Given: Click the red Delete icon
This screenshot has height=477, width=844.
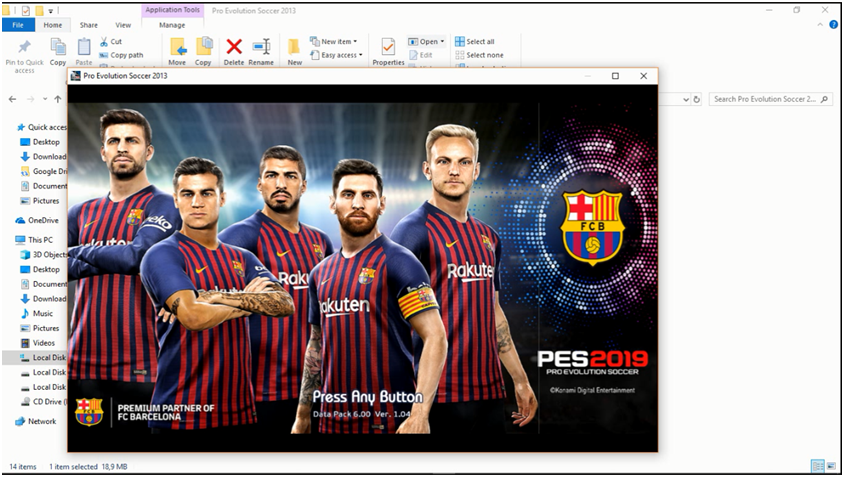Looking at the screenshot, I should point(234,47).
